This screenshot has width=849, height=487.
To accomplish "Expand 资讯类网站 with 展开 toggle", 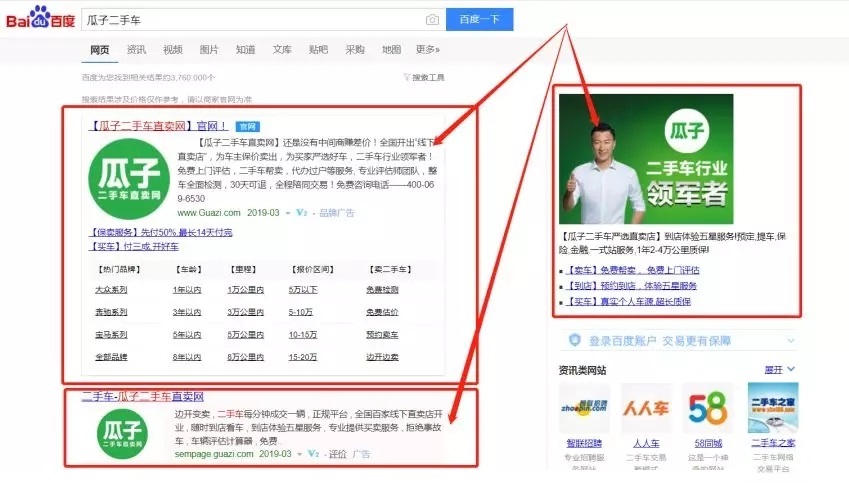I will 780,370.
